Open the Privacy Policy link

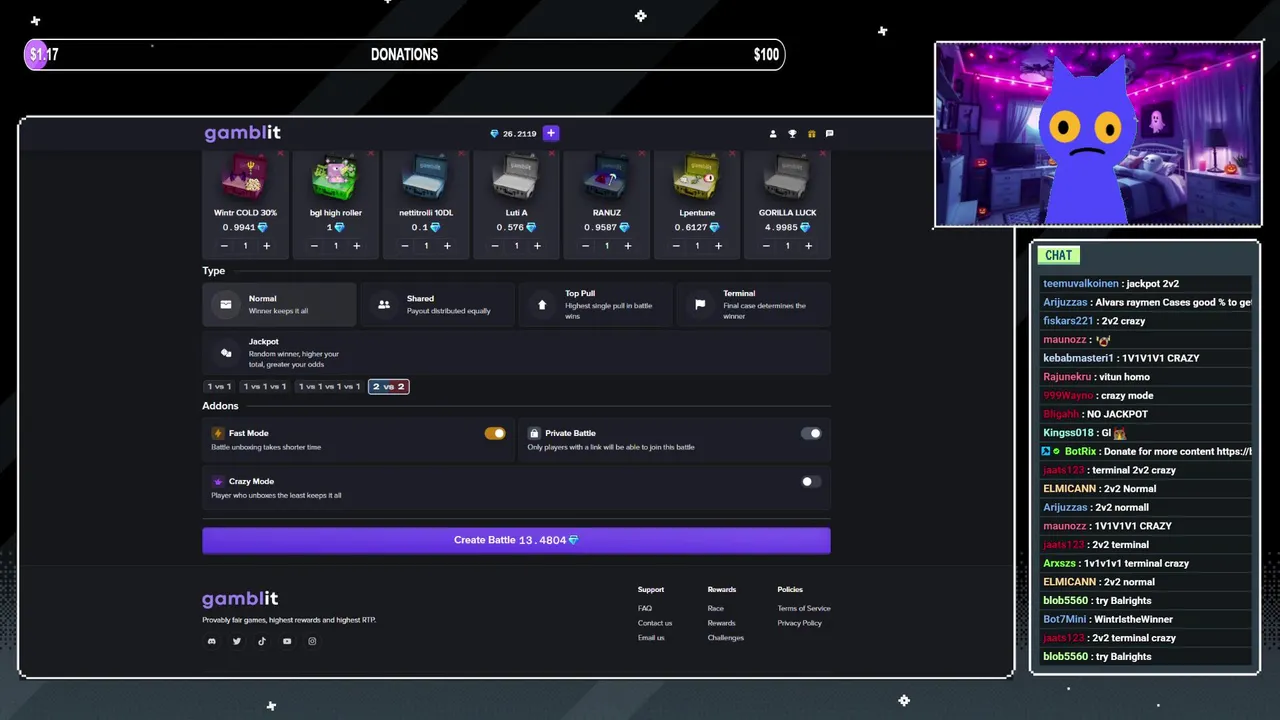point(800,623)
